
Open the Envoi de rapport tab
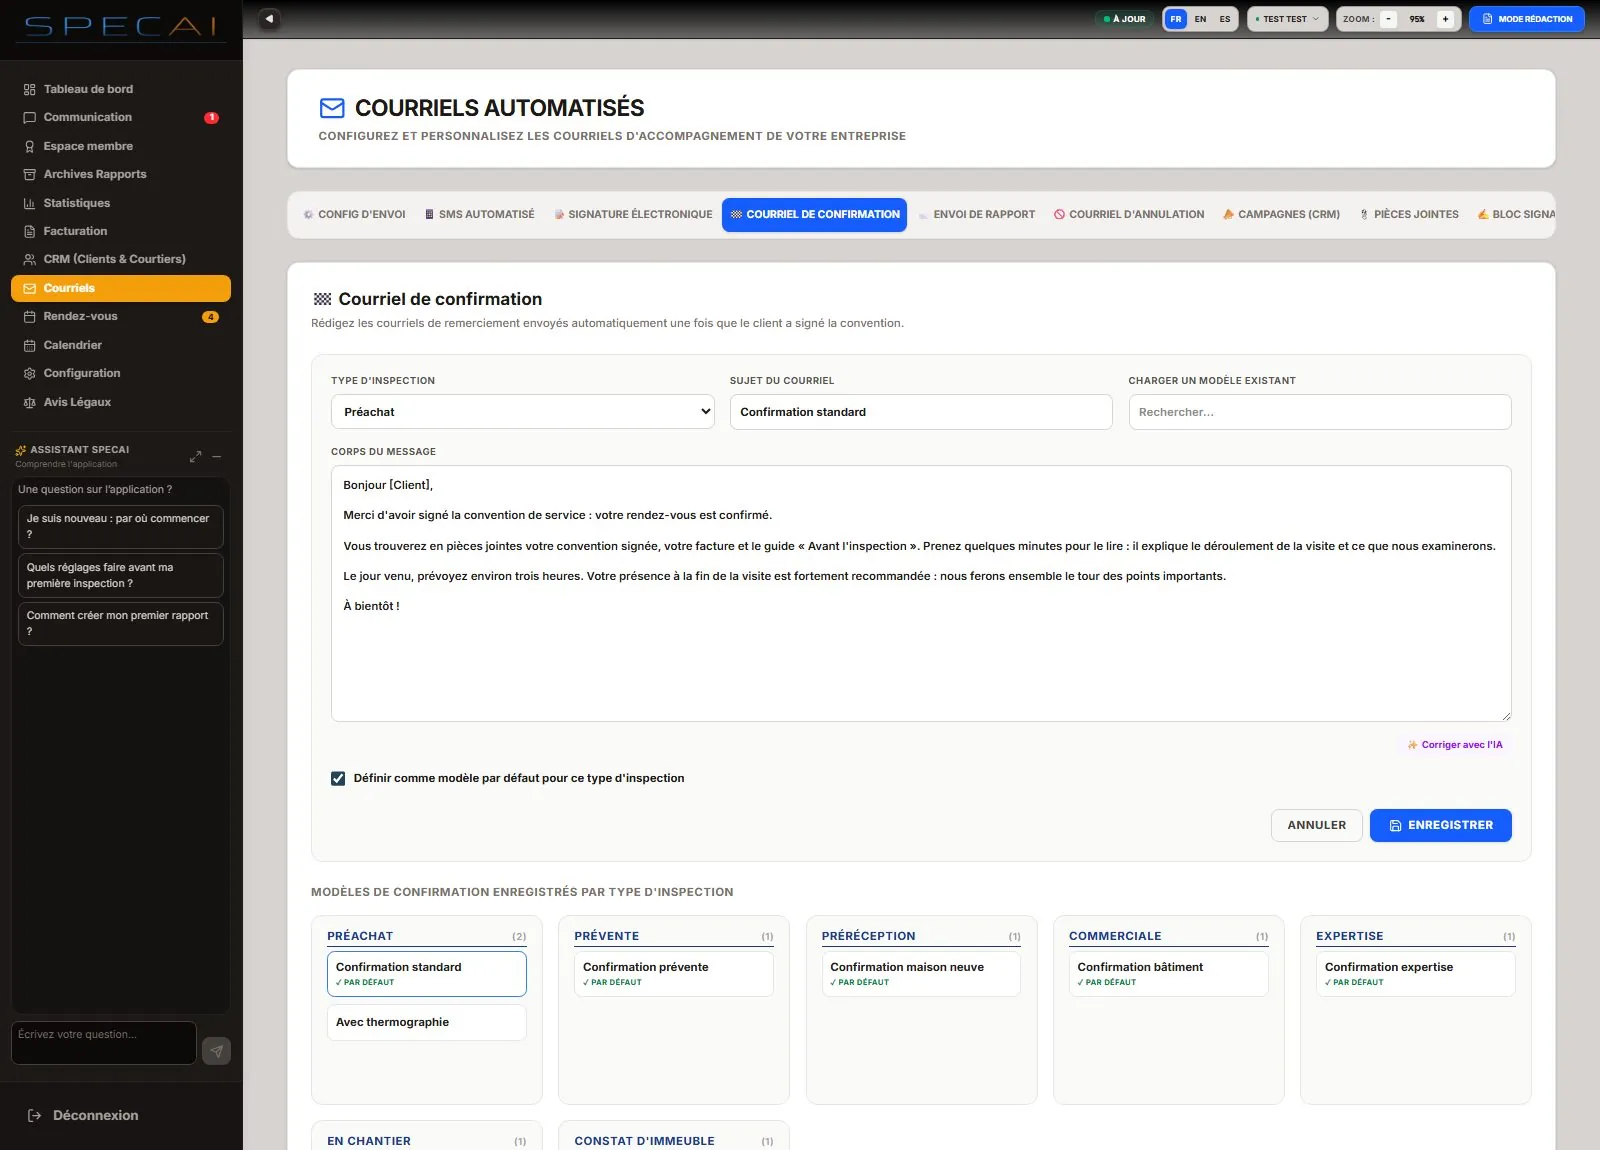point(977,215)
